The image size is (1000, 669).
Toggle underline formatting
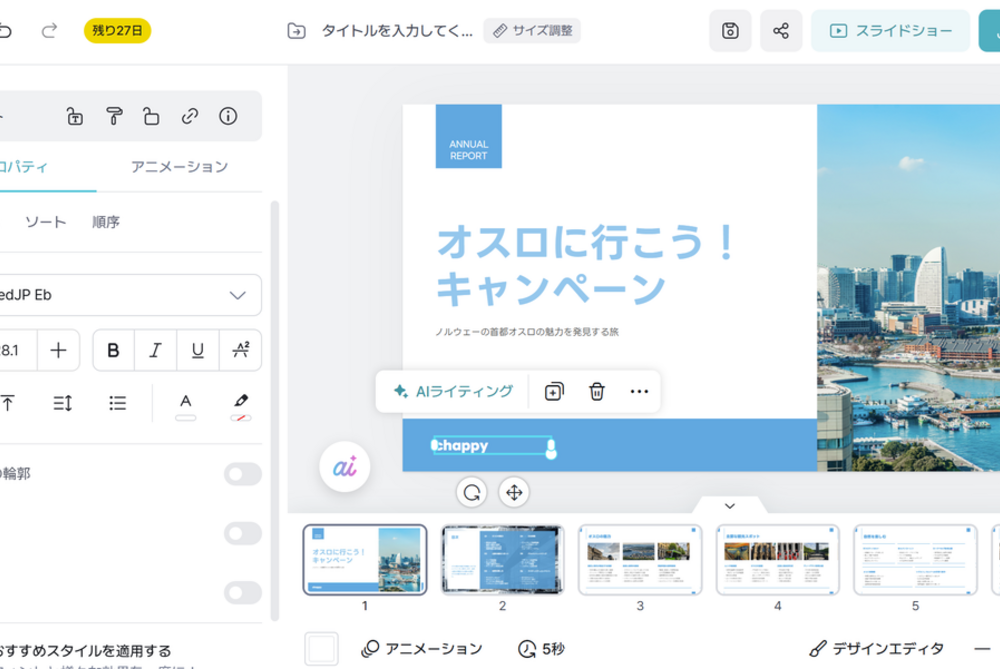pyautogui.click(x=198, y=350)
